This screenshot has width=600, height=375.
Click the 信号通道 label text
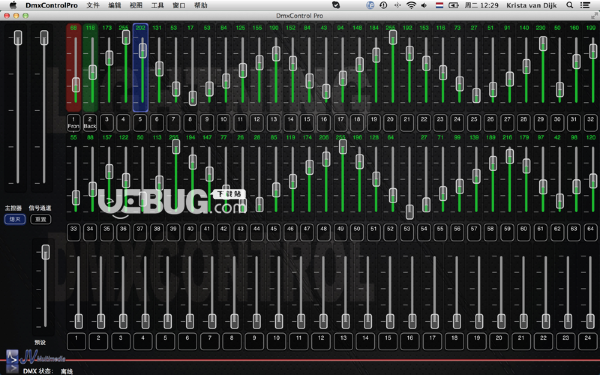pyautogui.click(x=40, y=208)
